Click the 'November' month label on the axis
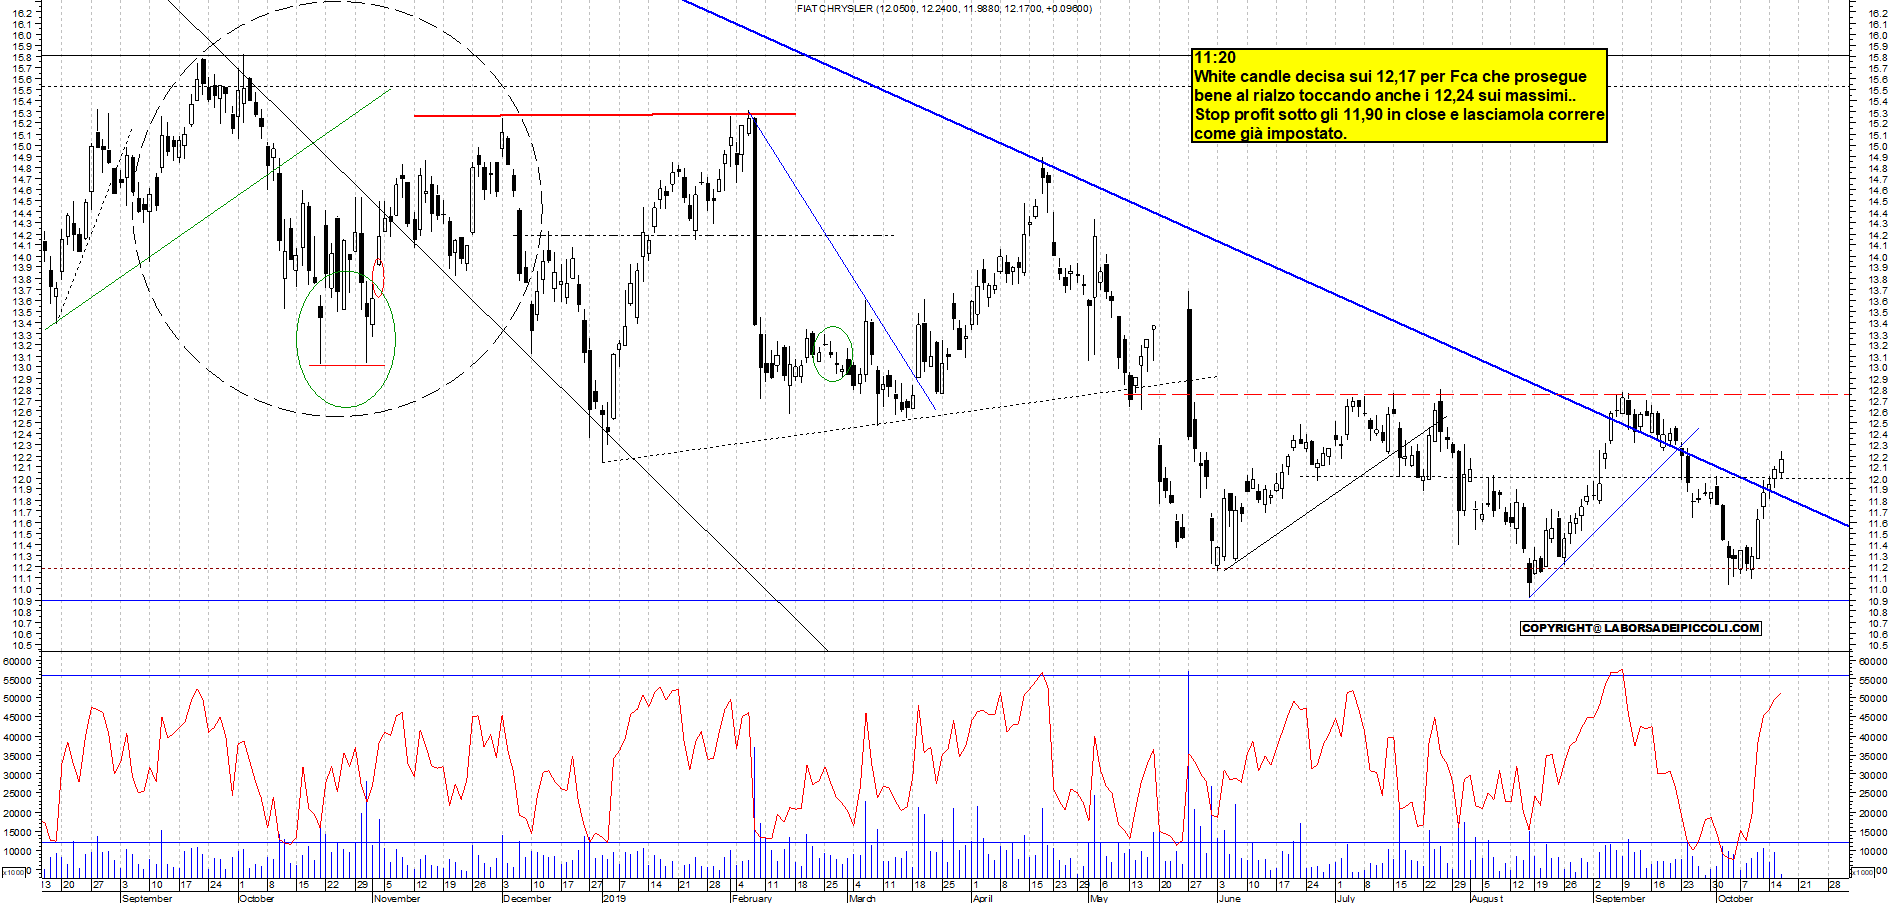This screenshot has height=903, width=1890. (397, 898)
